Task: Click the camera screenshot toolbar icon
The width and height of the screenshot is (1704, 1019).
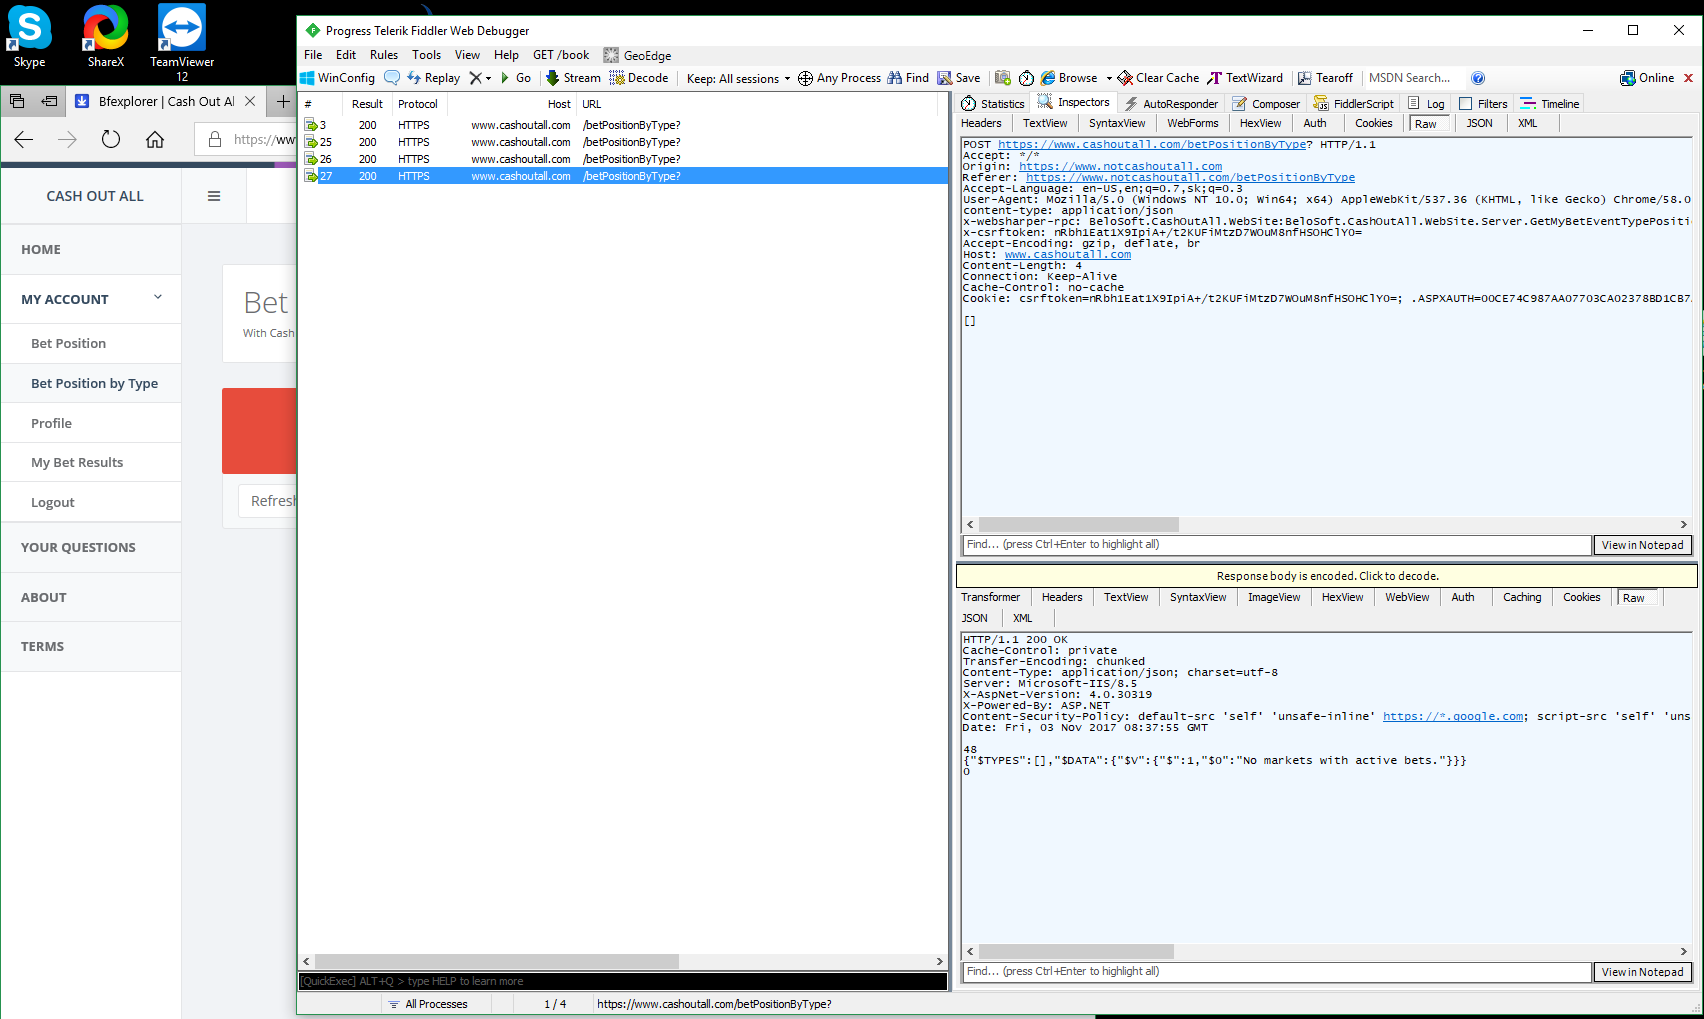Action: [1003, 78]
